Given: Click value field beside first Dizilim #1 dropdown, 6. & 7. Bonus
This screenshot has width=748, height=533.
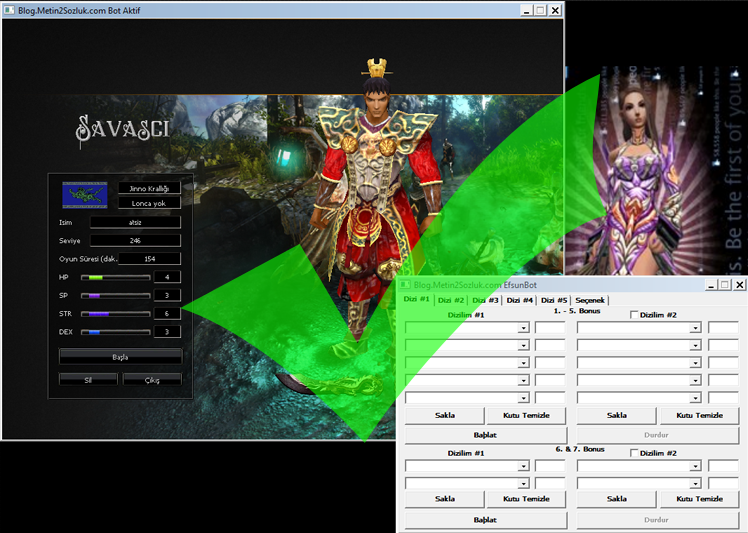Looking at the screenshot, I should 550,466.
